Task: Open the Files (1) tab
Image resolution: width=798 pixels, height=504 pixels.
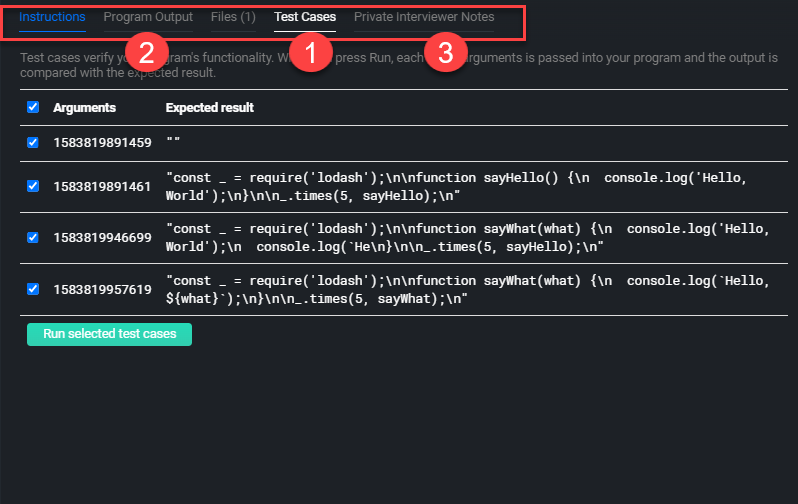Action: click(x=233, y=17)
